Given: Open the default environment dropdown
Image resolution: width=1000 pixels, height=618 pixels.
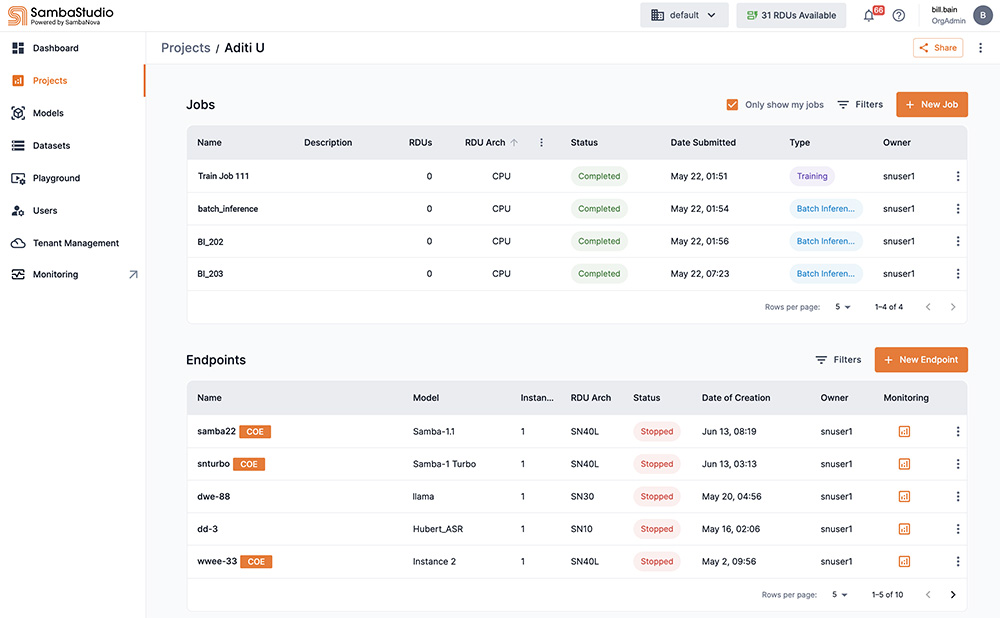Looking at the screenshot, I should [x=684, y=15].
